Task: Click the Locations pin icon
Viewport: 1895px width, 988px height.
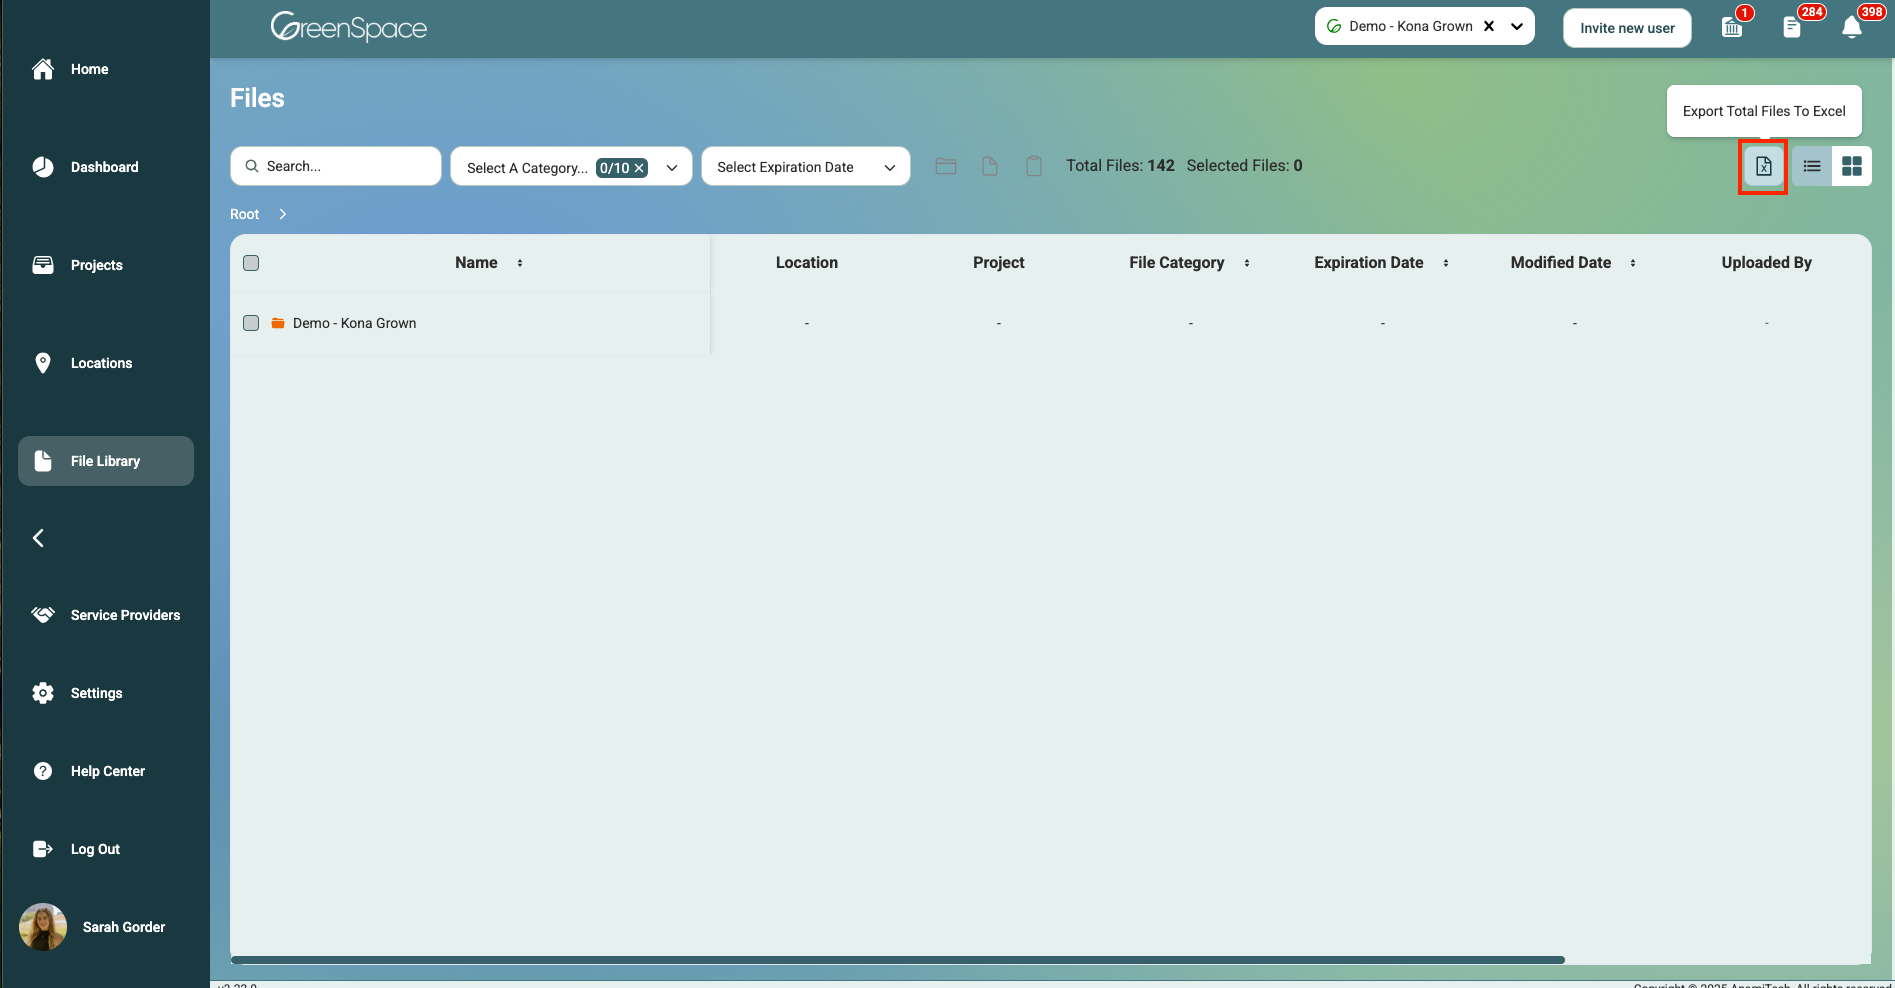Action: pos(43,363)
